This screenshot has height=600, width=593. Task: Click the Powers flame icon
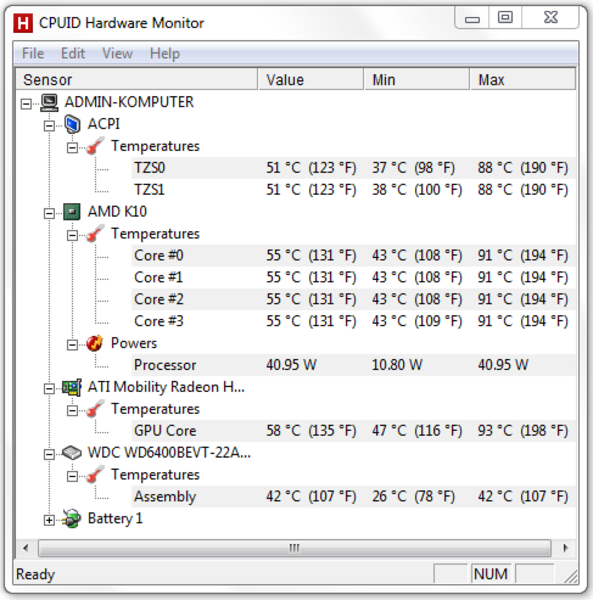tap(94, 344)
